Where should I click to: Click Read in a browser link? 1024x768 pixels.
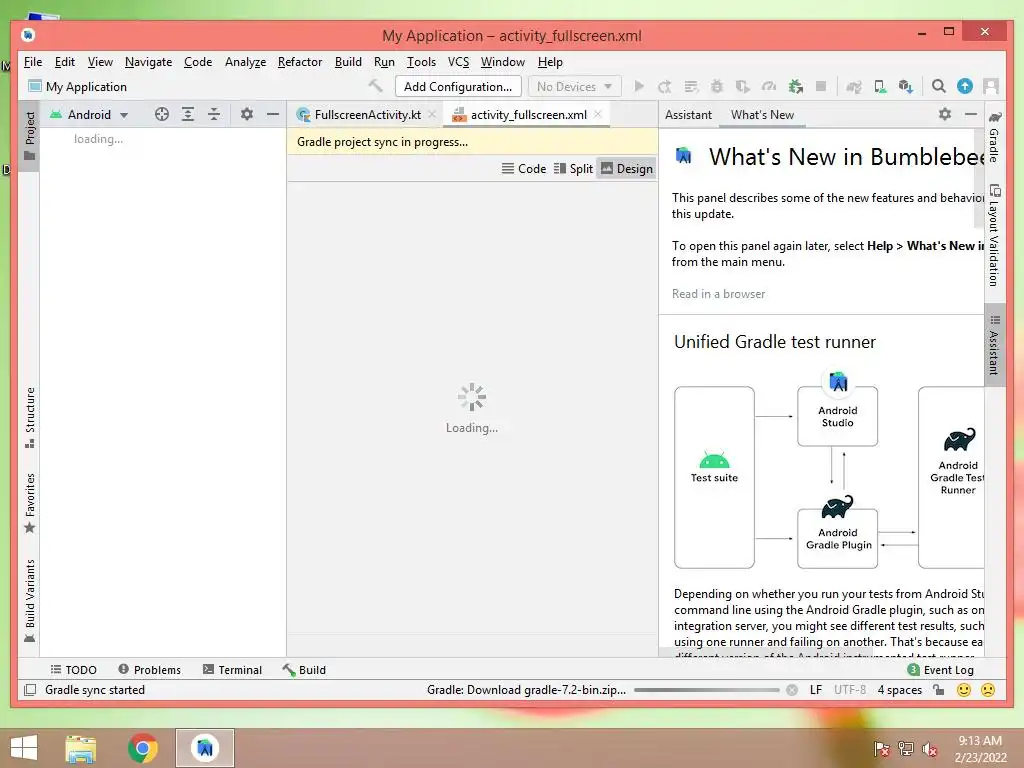718,294
